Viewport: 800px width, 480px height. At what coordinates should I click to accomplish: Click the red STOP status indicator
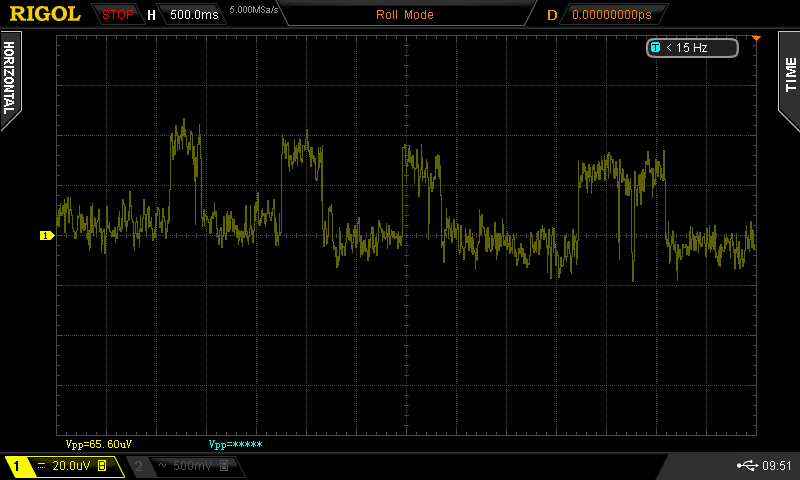(117, 15)
